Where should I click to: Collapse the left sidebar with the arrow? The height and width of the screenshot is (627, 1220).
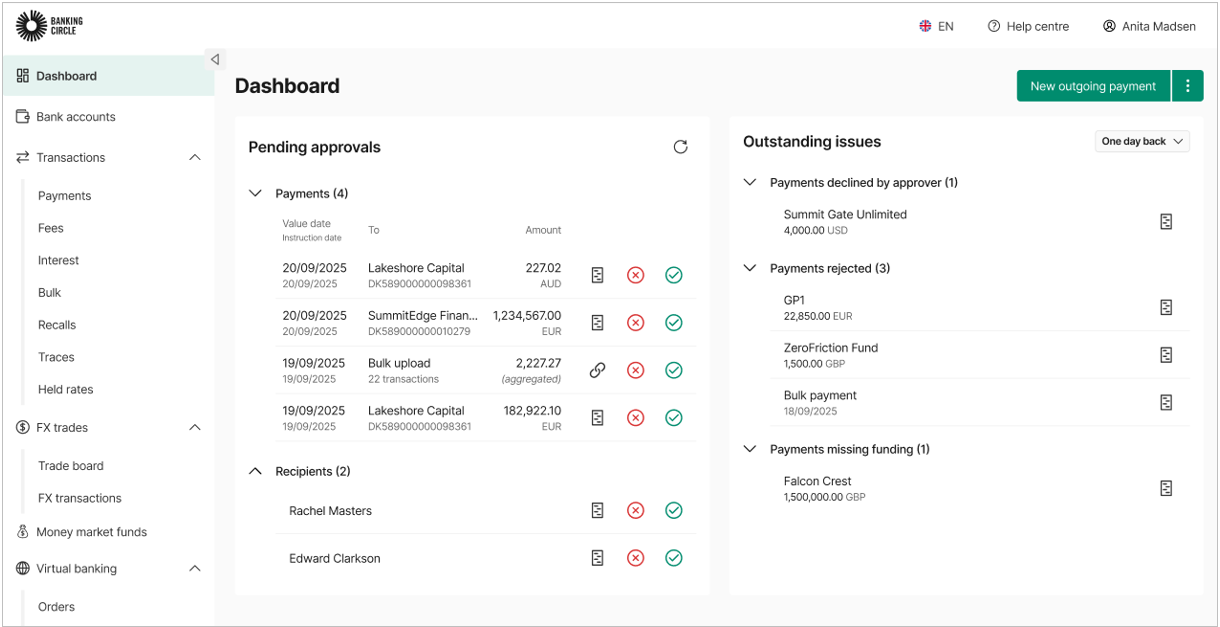pyautogui.click(x=215, y=59)
